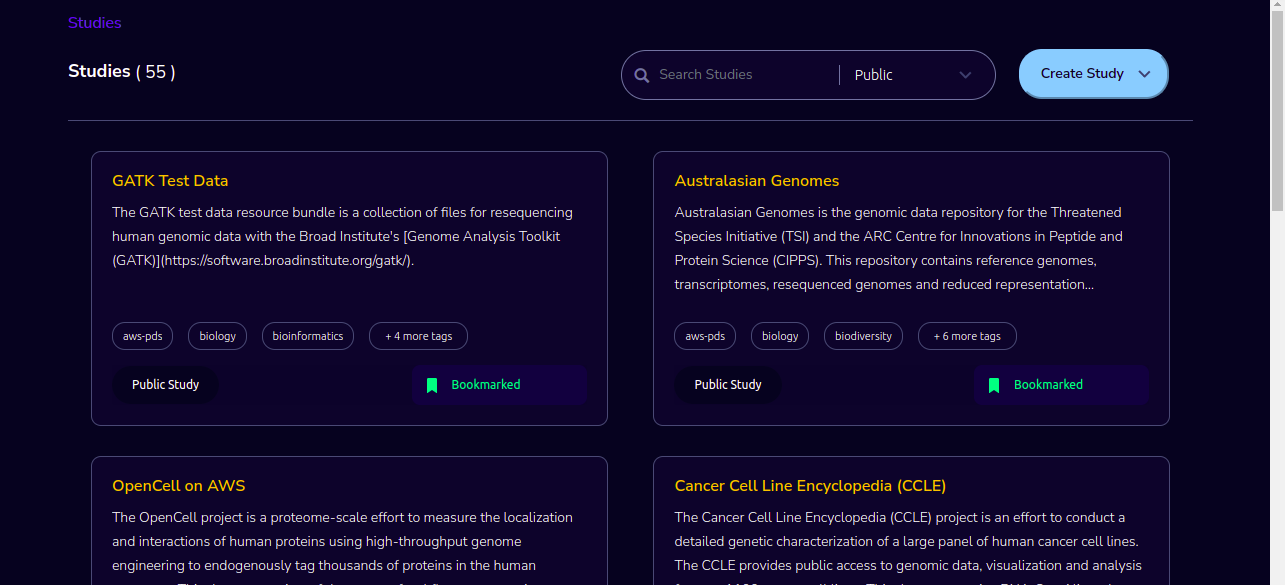Toggle Bookmarked on Australasian Genomes
1285x585 pixels.
[1061, 385]
